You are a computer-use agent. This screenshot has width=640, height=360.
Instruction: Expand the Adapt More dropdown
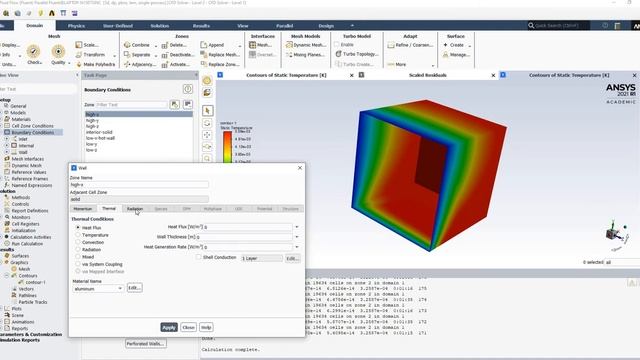pos(432,65)
